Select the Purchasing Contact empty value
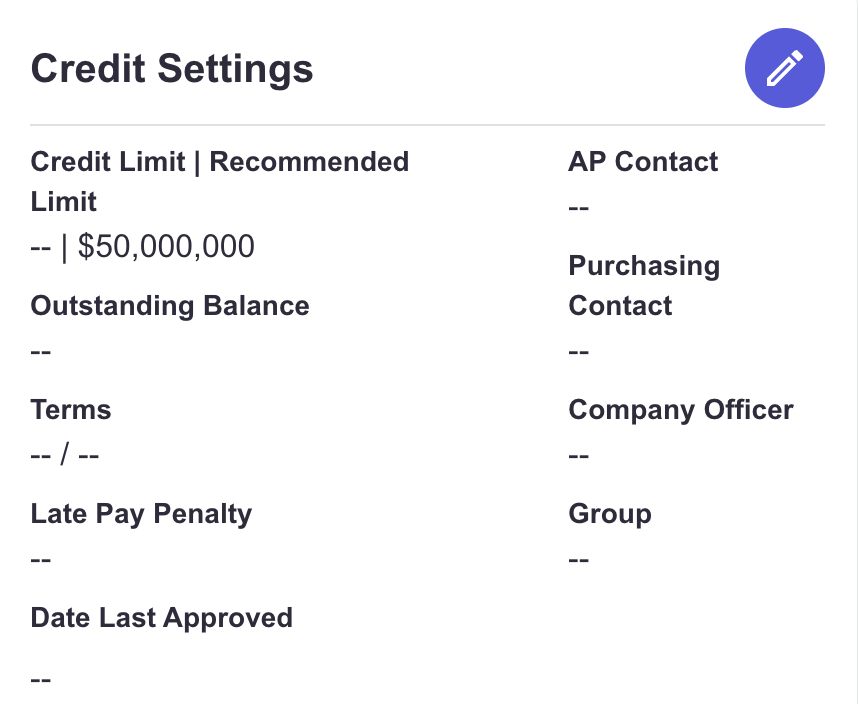Viewport: 858px width, 704px height. 578,351
